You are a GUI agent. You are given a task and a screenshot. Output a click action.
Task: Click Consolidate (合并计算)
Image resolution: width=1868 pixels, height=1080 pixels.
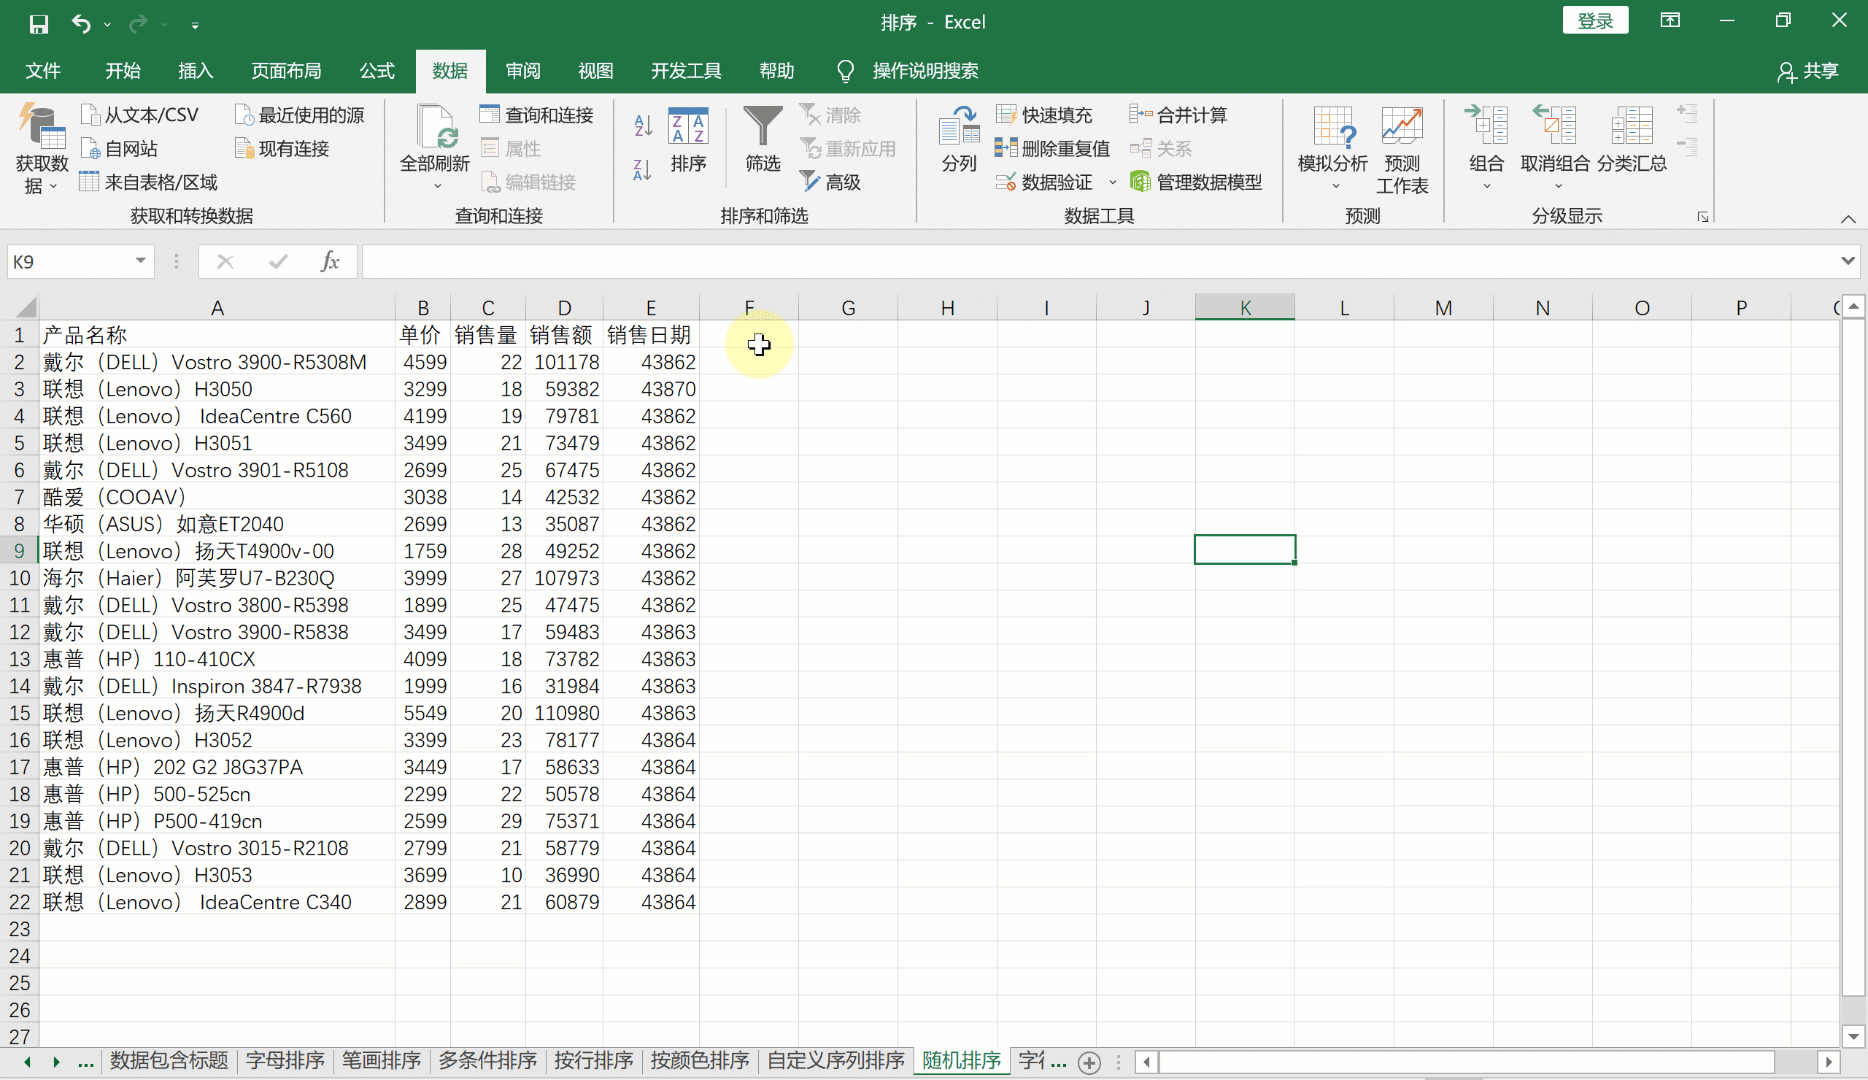(1178, 115)
